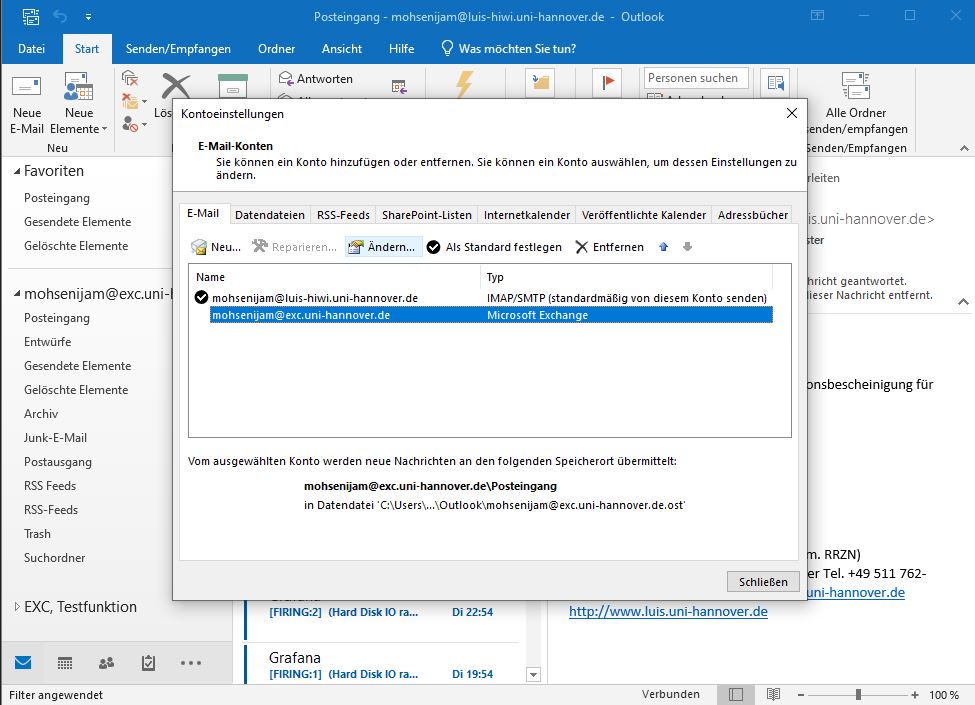The height and width of the screenshot is (705, 975).
Task: Move account down with gray arrow
Action: click(687, 247)
